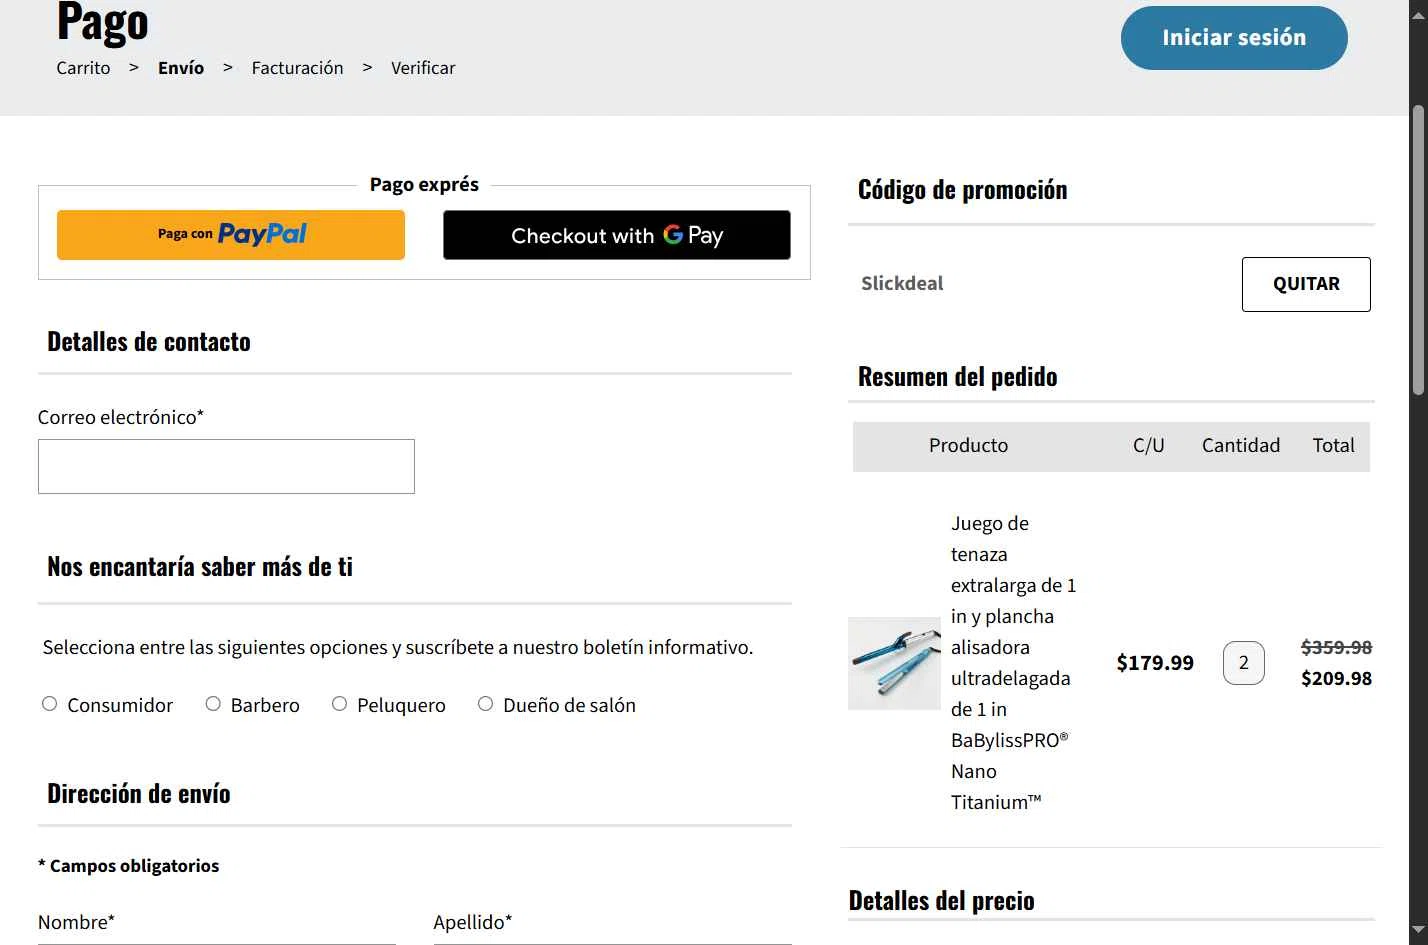Click the Total column header
1428x945 pixels.
coord(1333,446)
